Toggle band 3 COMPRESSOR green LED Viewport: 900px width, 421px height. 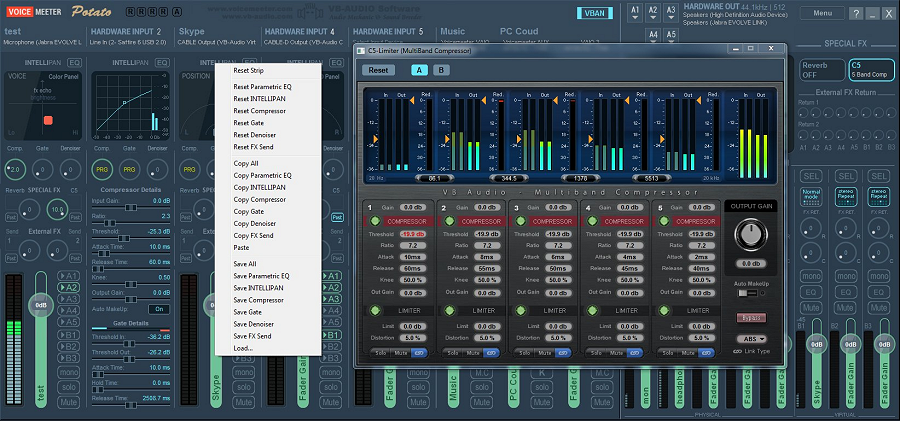[x=521, y=221]
